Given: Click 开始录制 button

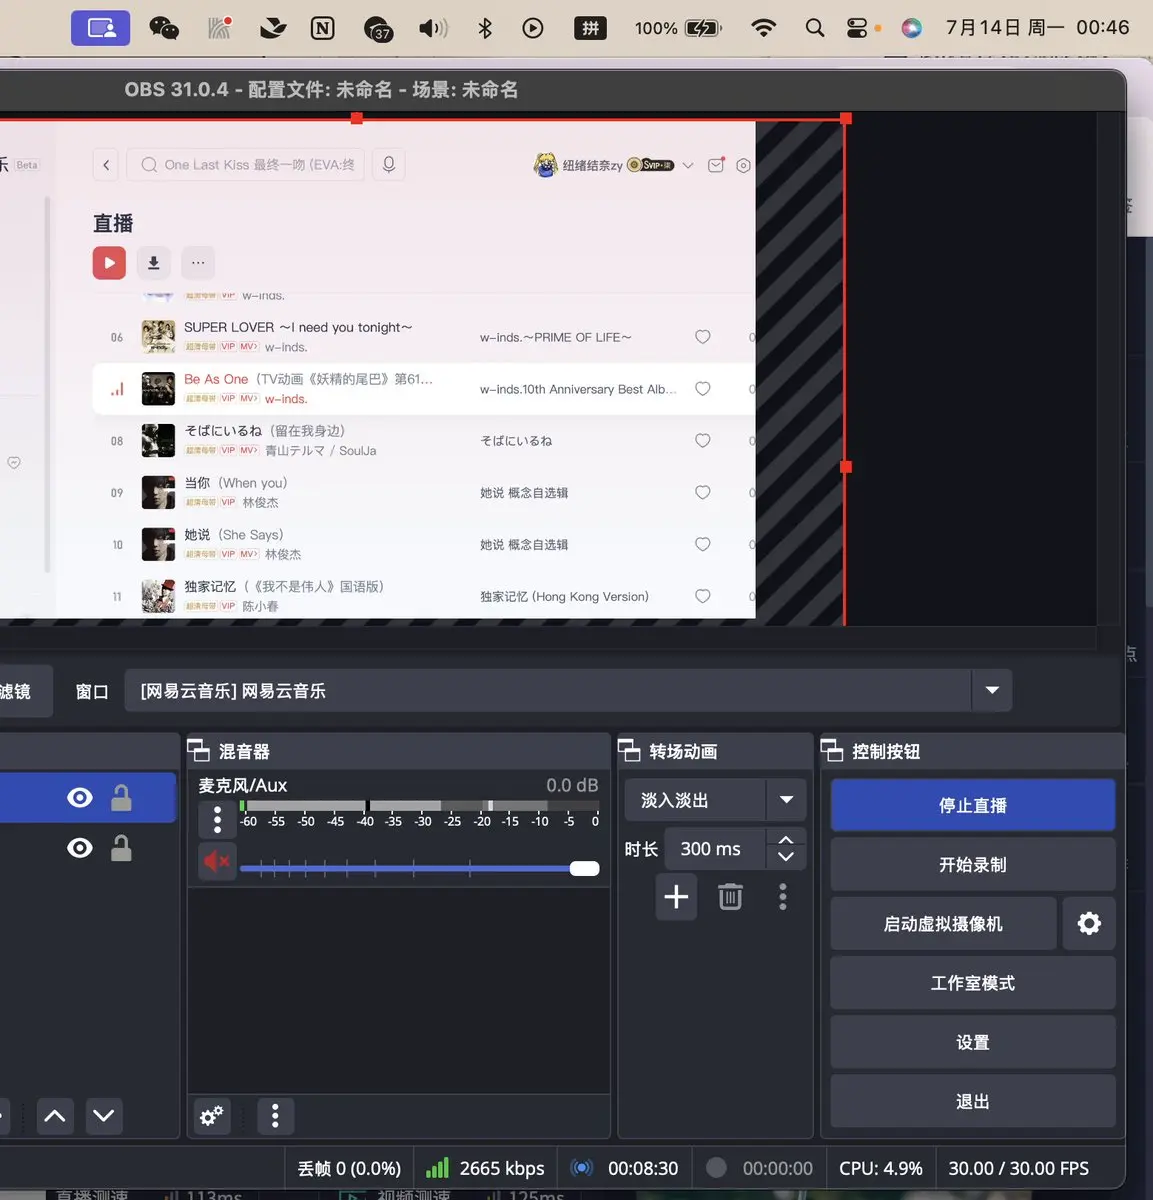Looking at the screenshot, I should click(973, 864).
